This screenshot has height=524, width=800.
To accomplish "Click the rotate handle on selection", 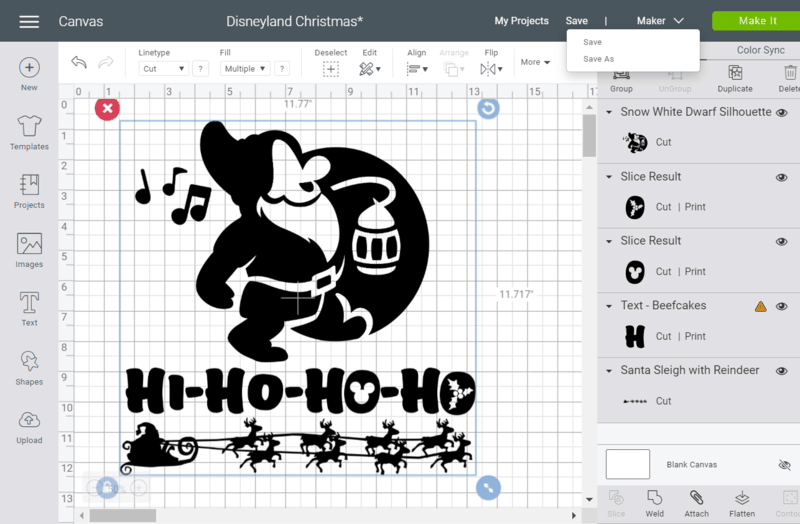I will 488,108.
